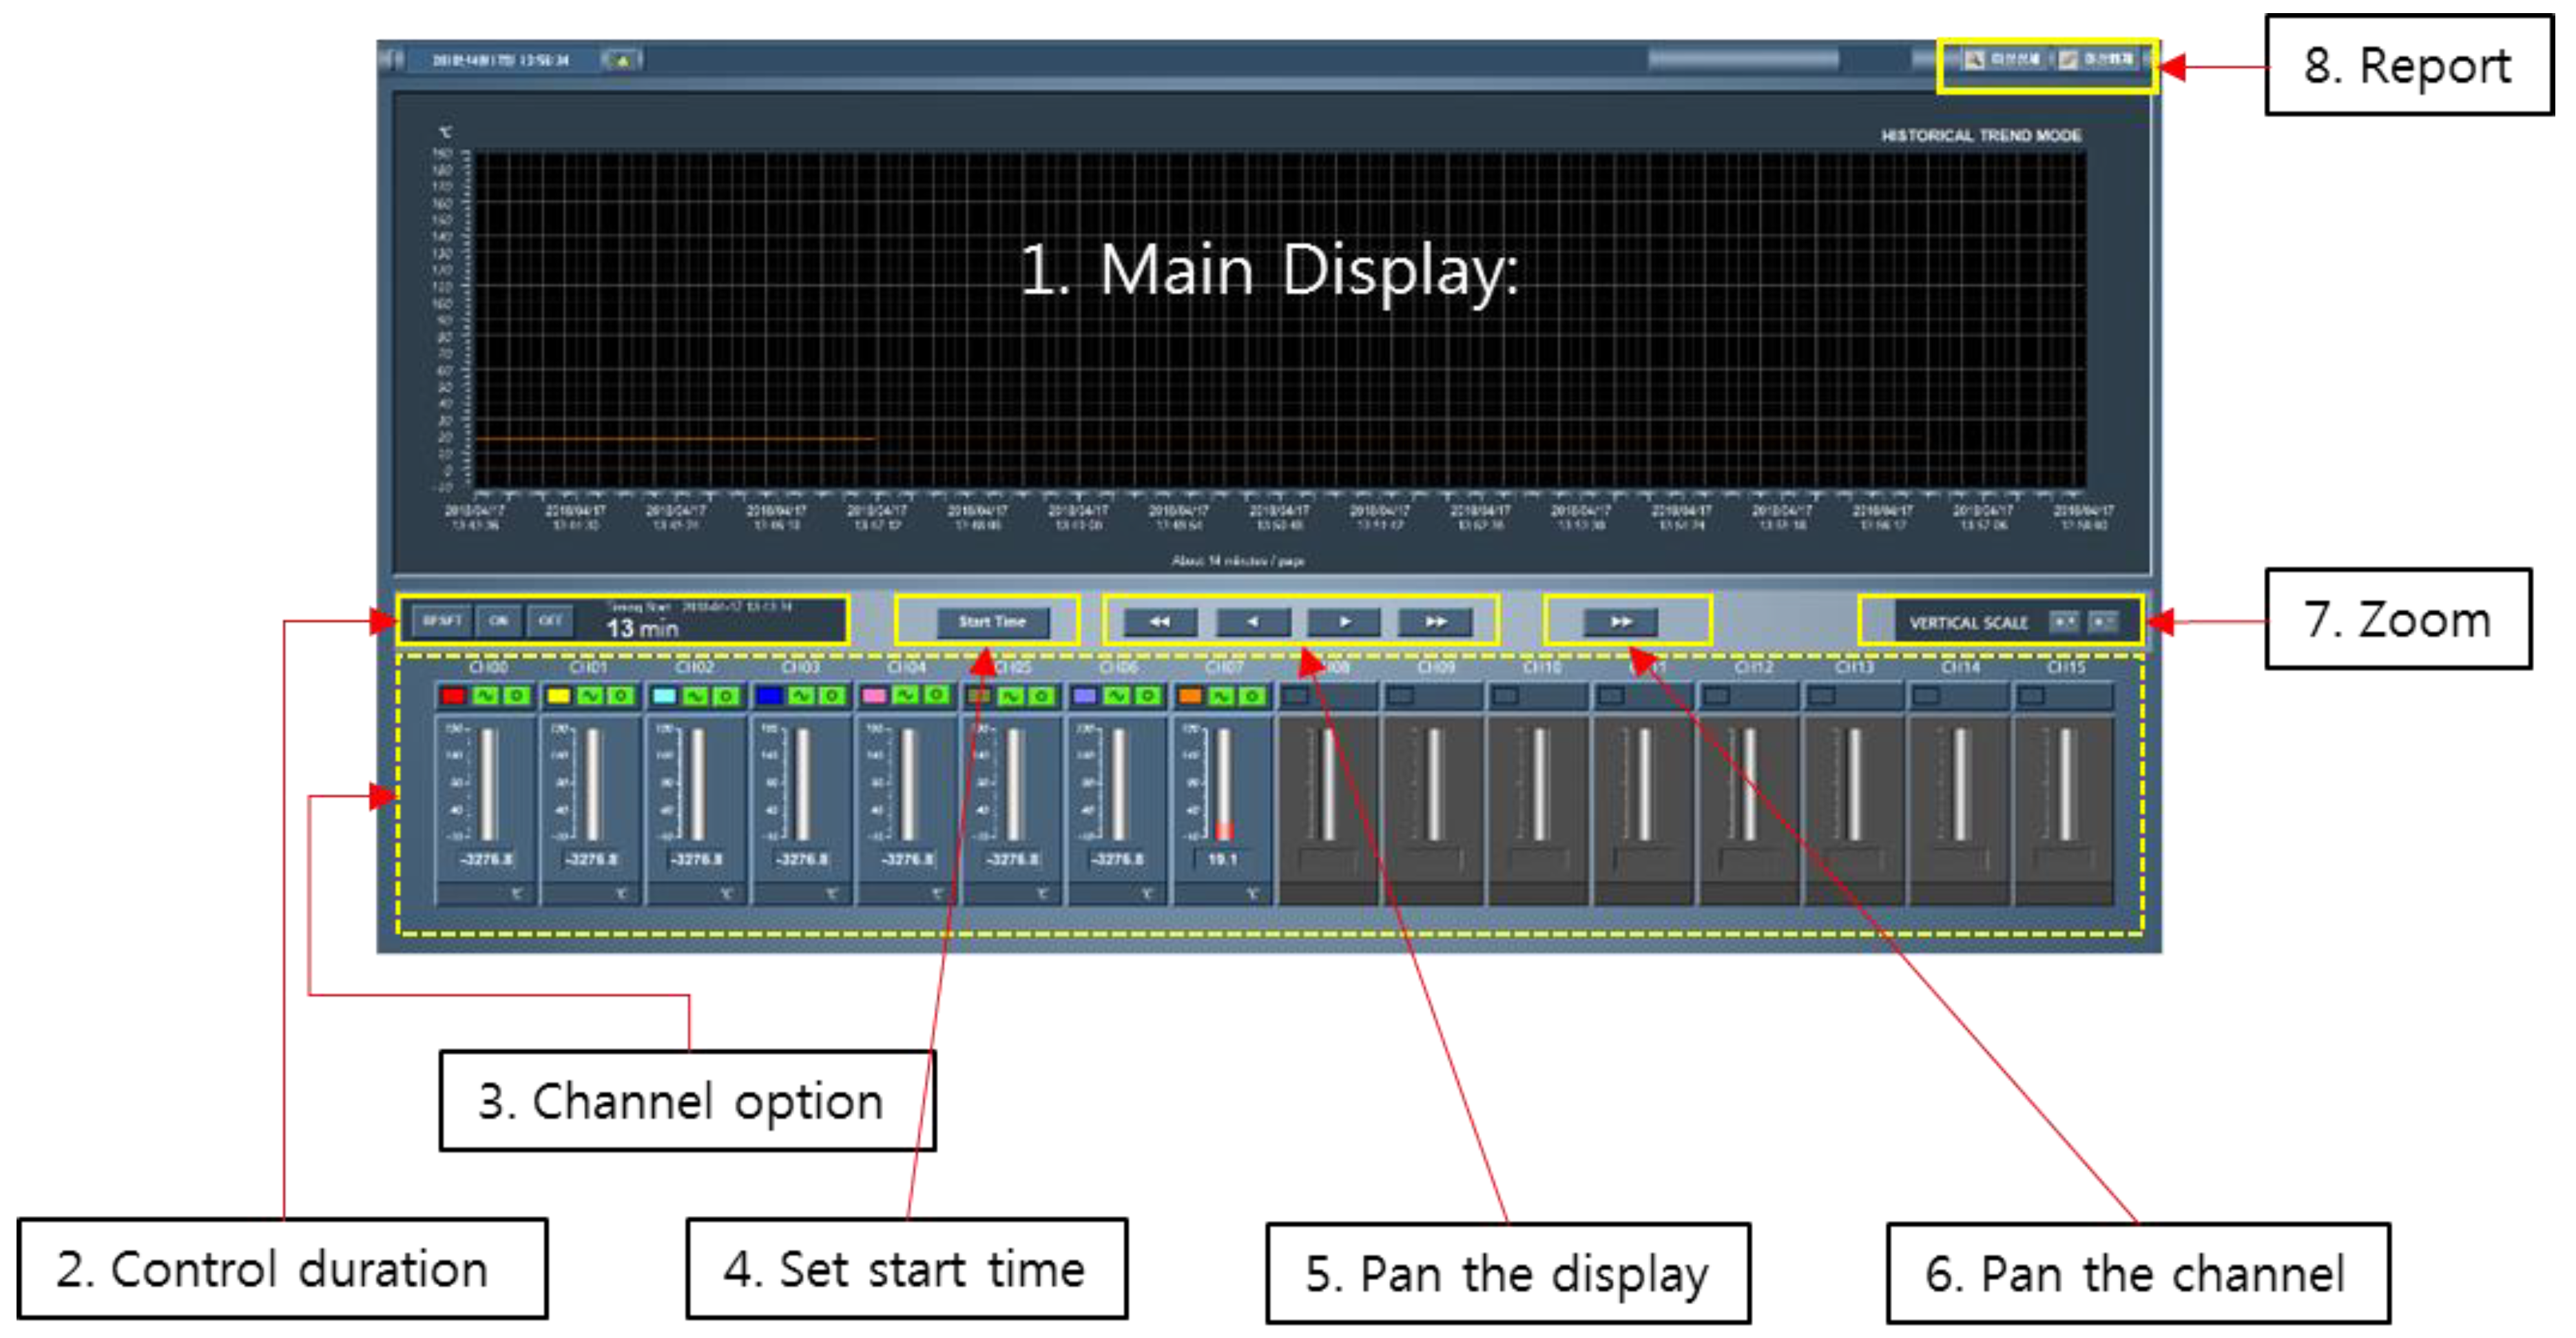Click the report edit icon at top right
The image size is (2576, 1338).
(x=2067, y=60)
